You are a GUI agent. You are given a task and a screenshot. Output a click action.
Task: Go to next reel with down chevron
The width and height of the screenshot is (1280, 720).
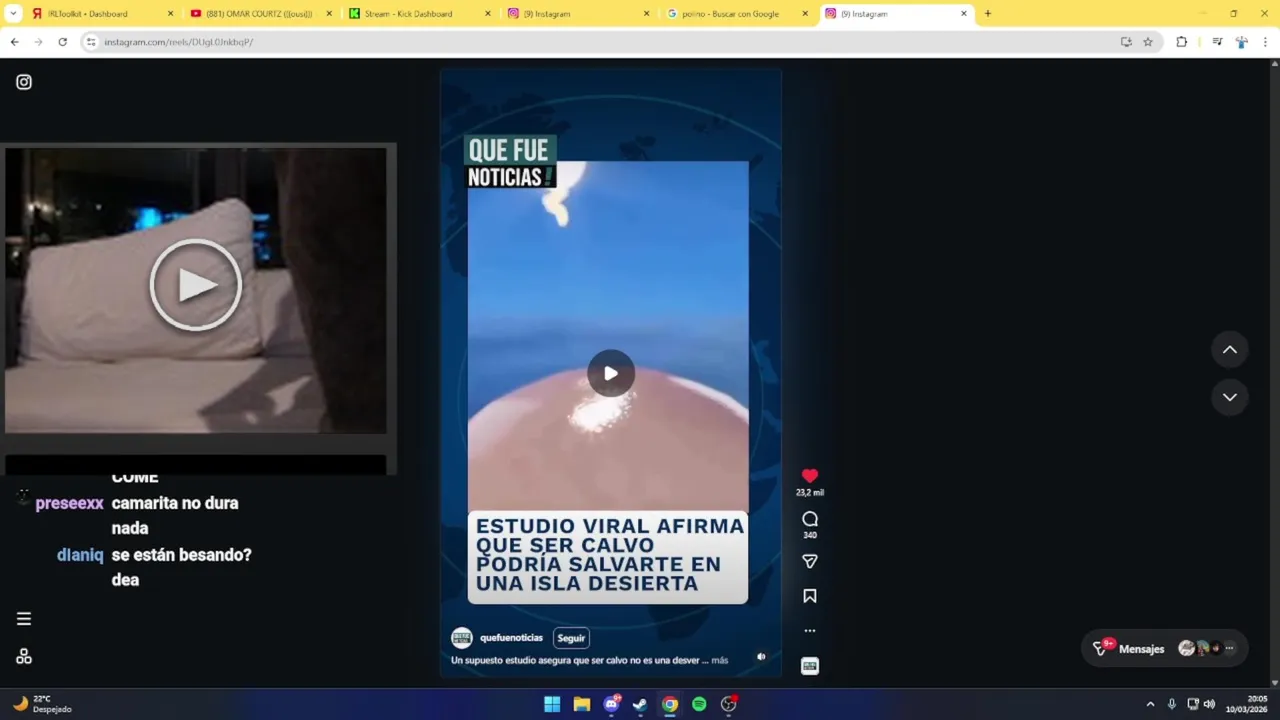[x=1230, y=397]
